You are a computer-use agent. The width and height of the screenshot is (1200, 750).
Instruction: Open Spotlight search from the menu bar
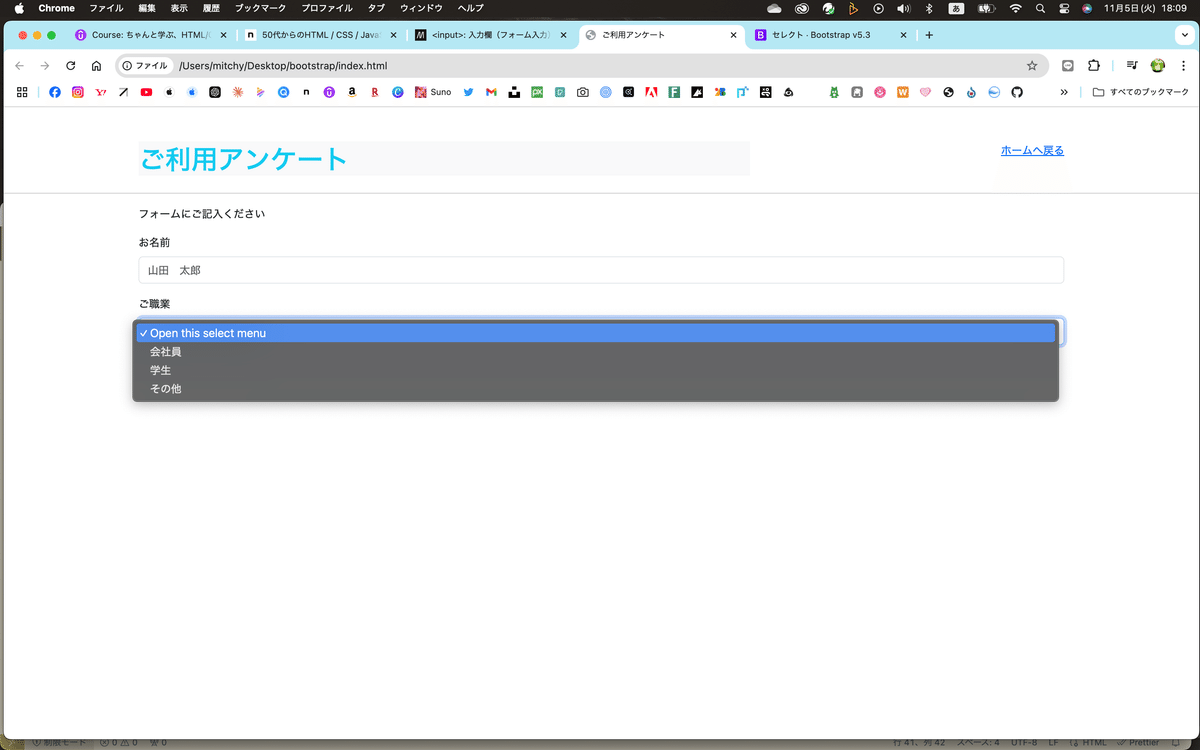pyautogui.click(x=1040, y=8)
